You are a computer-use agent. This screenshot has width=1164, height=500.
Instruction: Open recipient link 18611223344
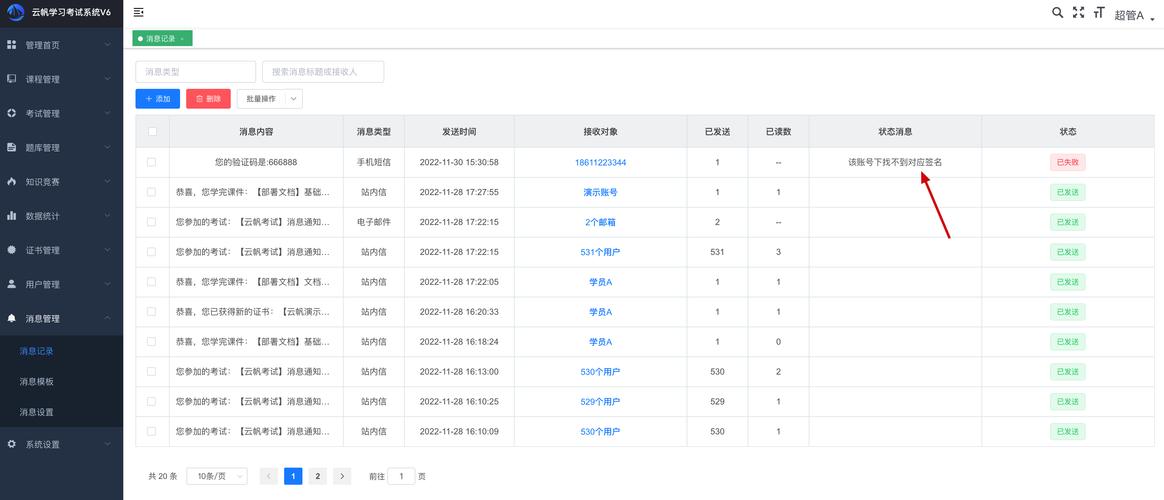(x=600, y=162)
